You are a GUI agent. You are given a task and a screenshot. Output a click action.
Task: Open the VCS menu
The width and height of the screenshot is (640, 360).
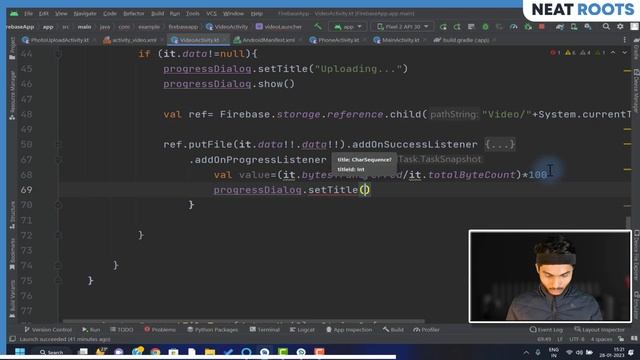point(211,13)
